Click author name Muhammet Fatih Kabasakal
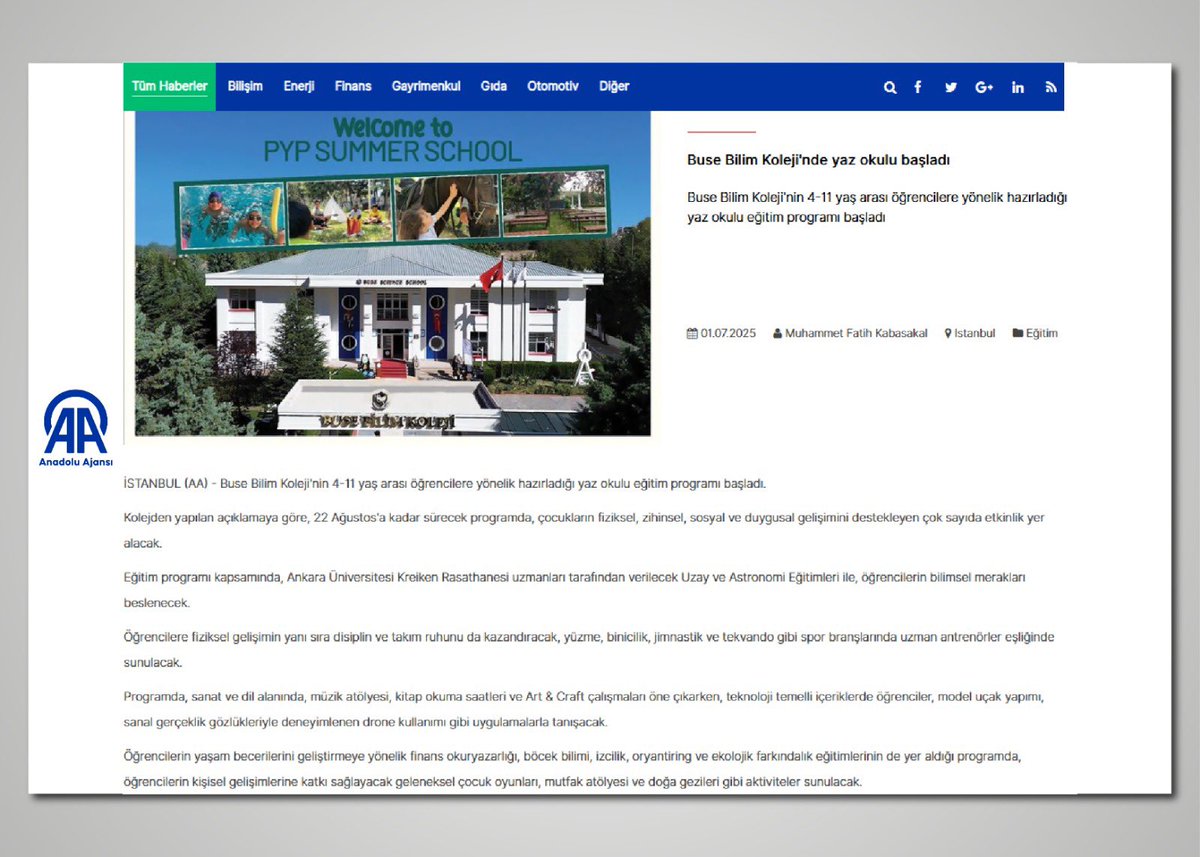 click(856, 333)
